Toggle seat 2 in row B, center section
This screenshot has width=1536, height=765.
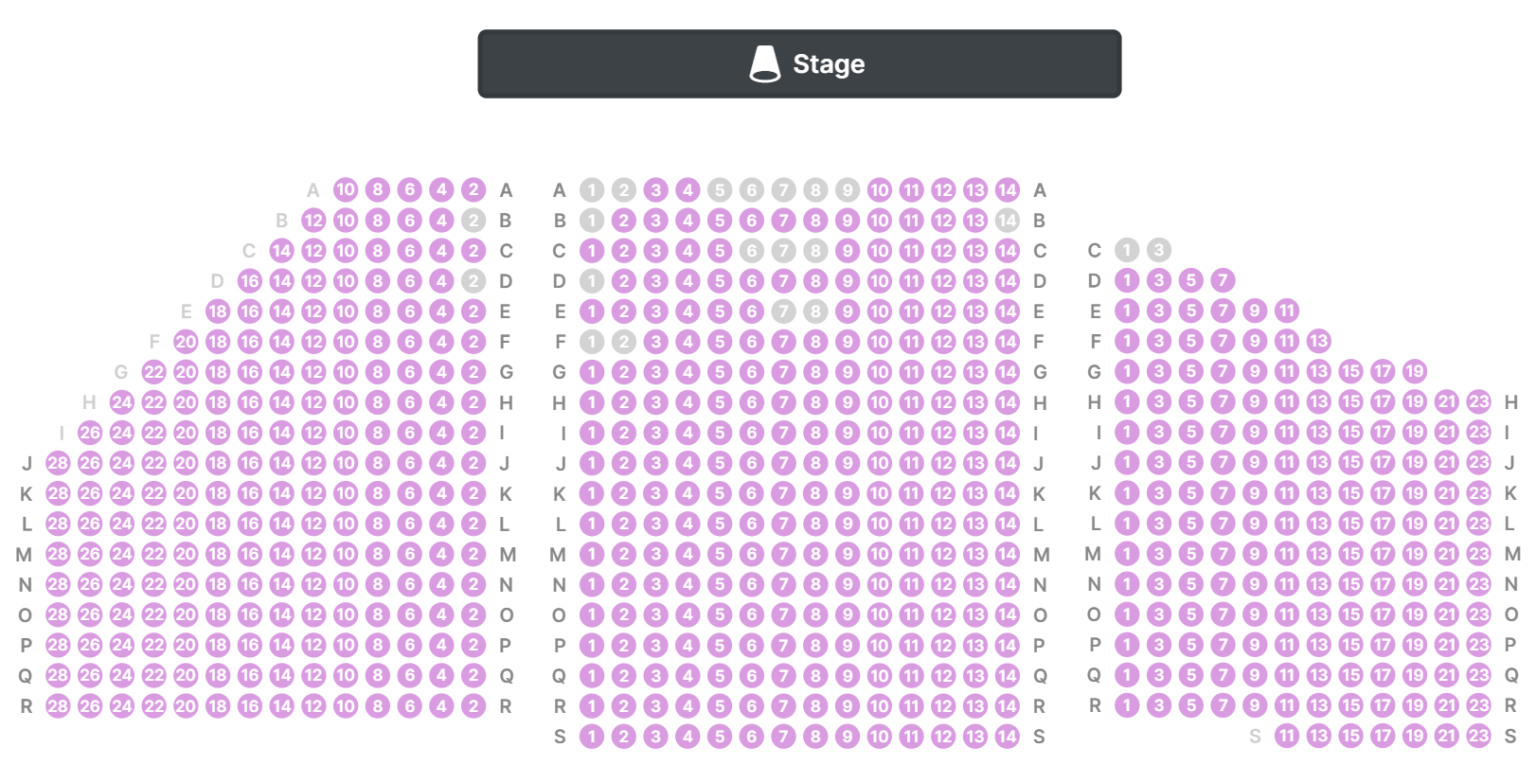[625, 220]
